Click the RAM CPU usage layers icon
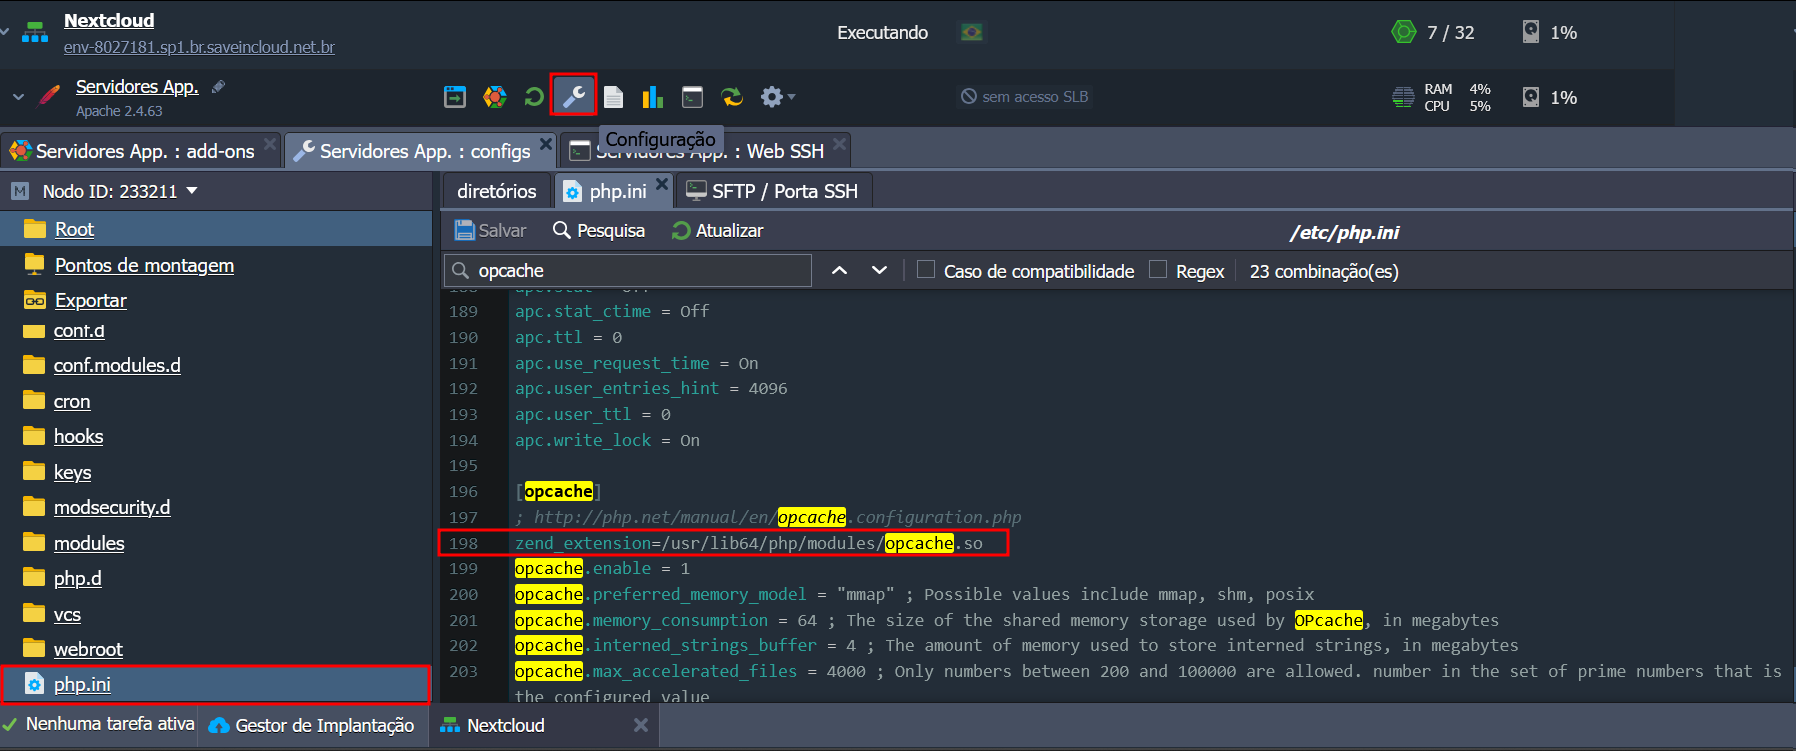The width and height of the screenshot is (1796, 751). point(1403,97)
